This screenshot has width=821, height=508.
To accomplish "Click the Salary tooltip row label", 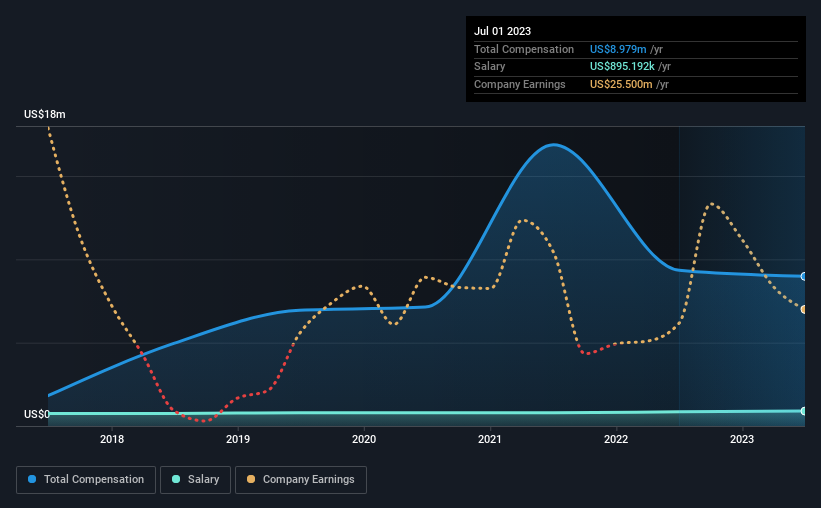I will coord(490,67).
